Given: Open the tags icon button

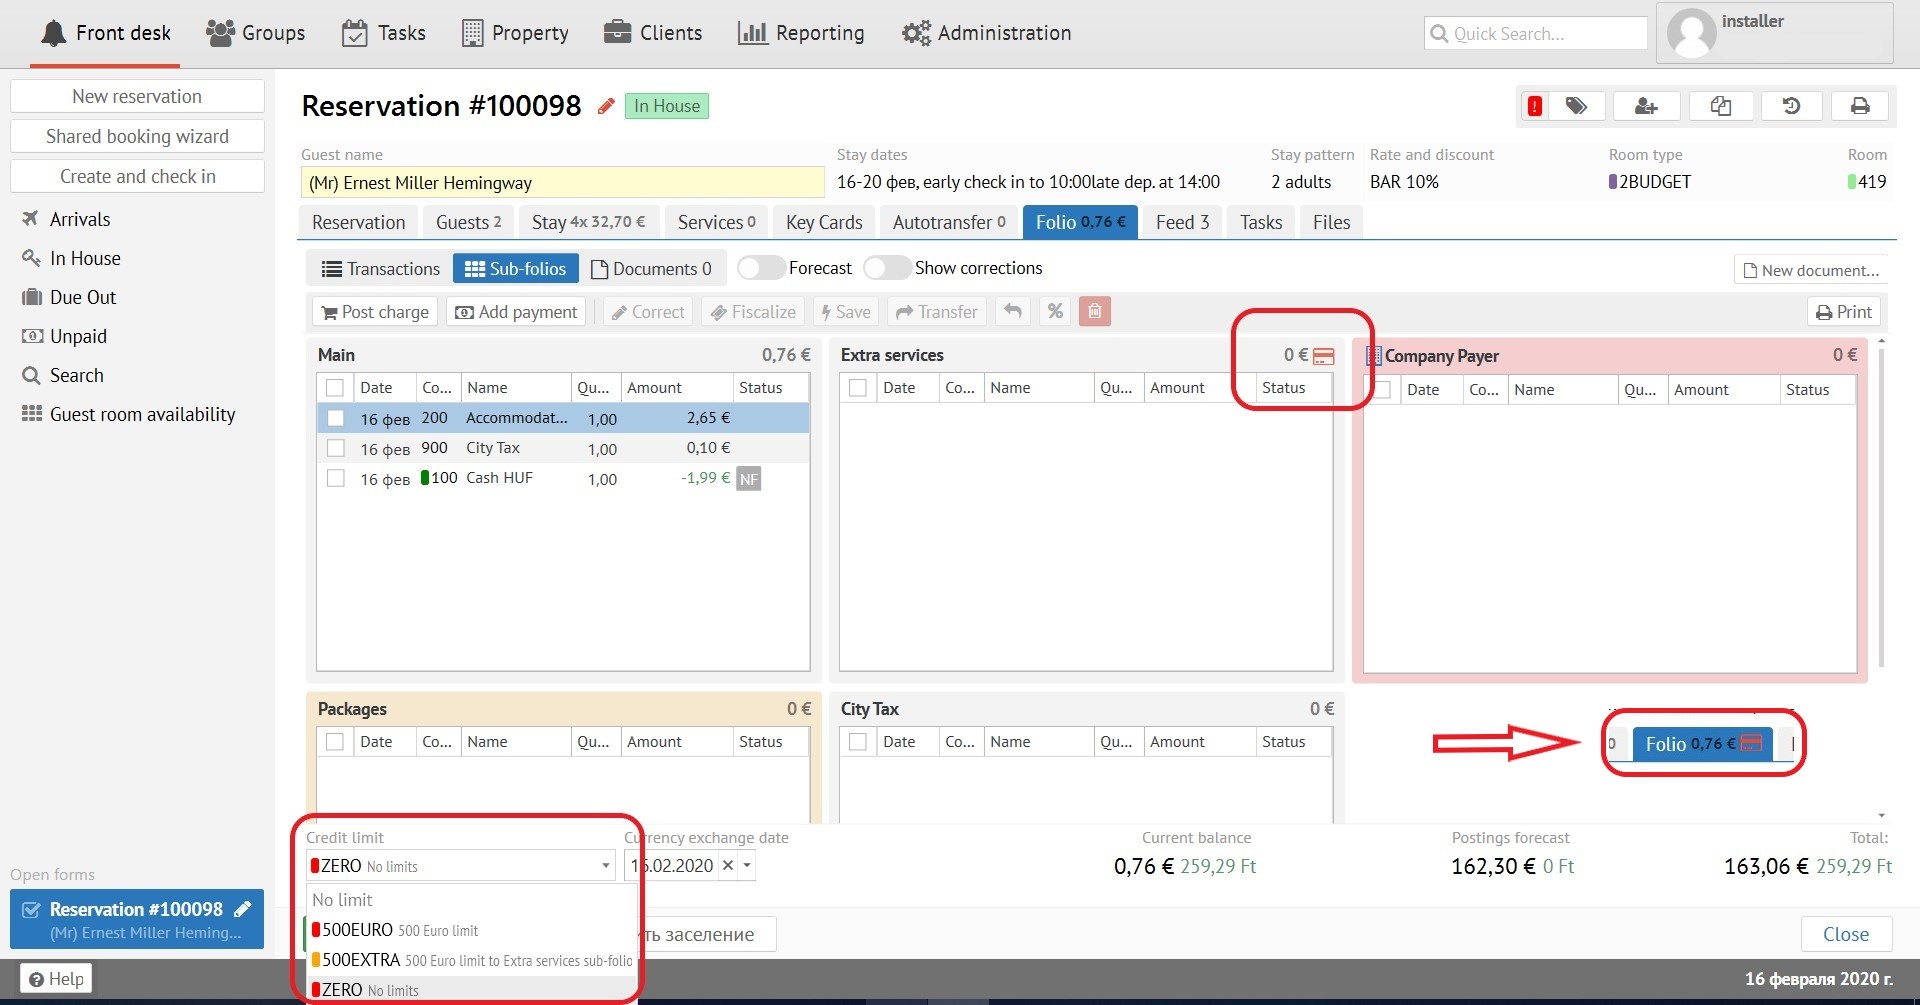Looking at the screenshot, I should 1576,106.
